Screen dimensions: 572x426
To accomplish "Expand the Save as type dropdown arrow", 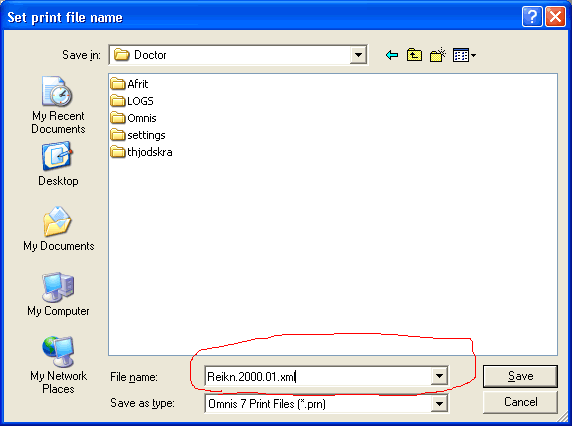I will pyautogui.click(x=439, y=404).
